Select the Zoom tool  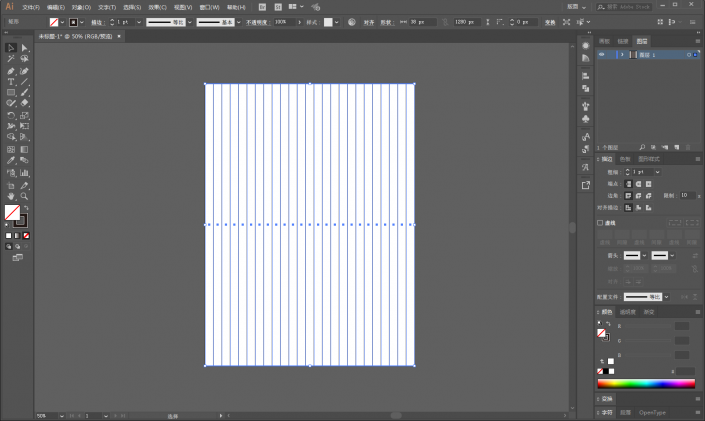pos(25,197)
